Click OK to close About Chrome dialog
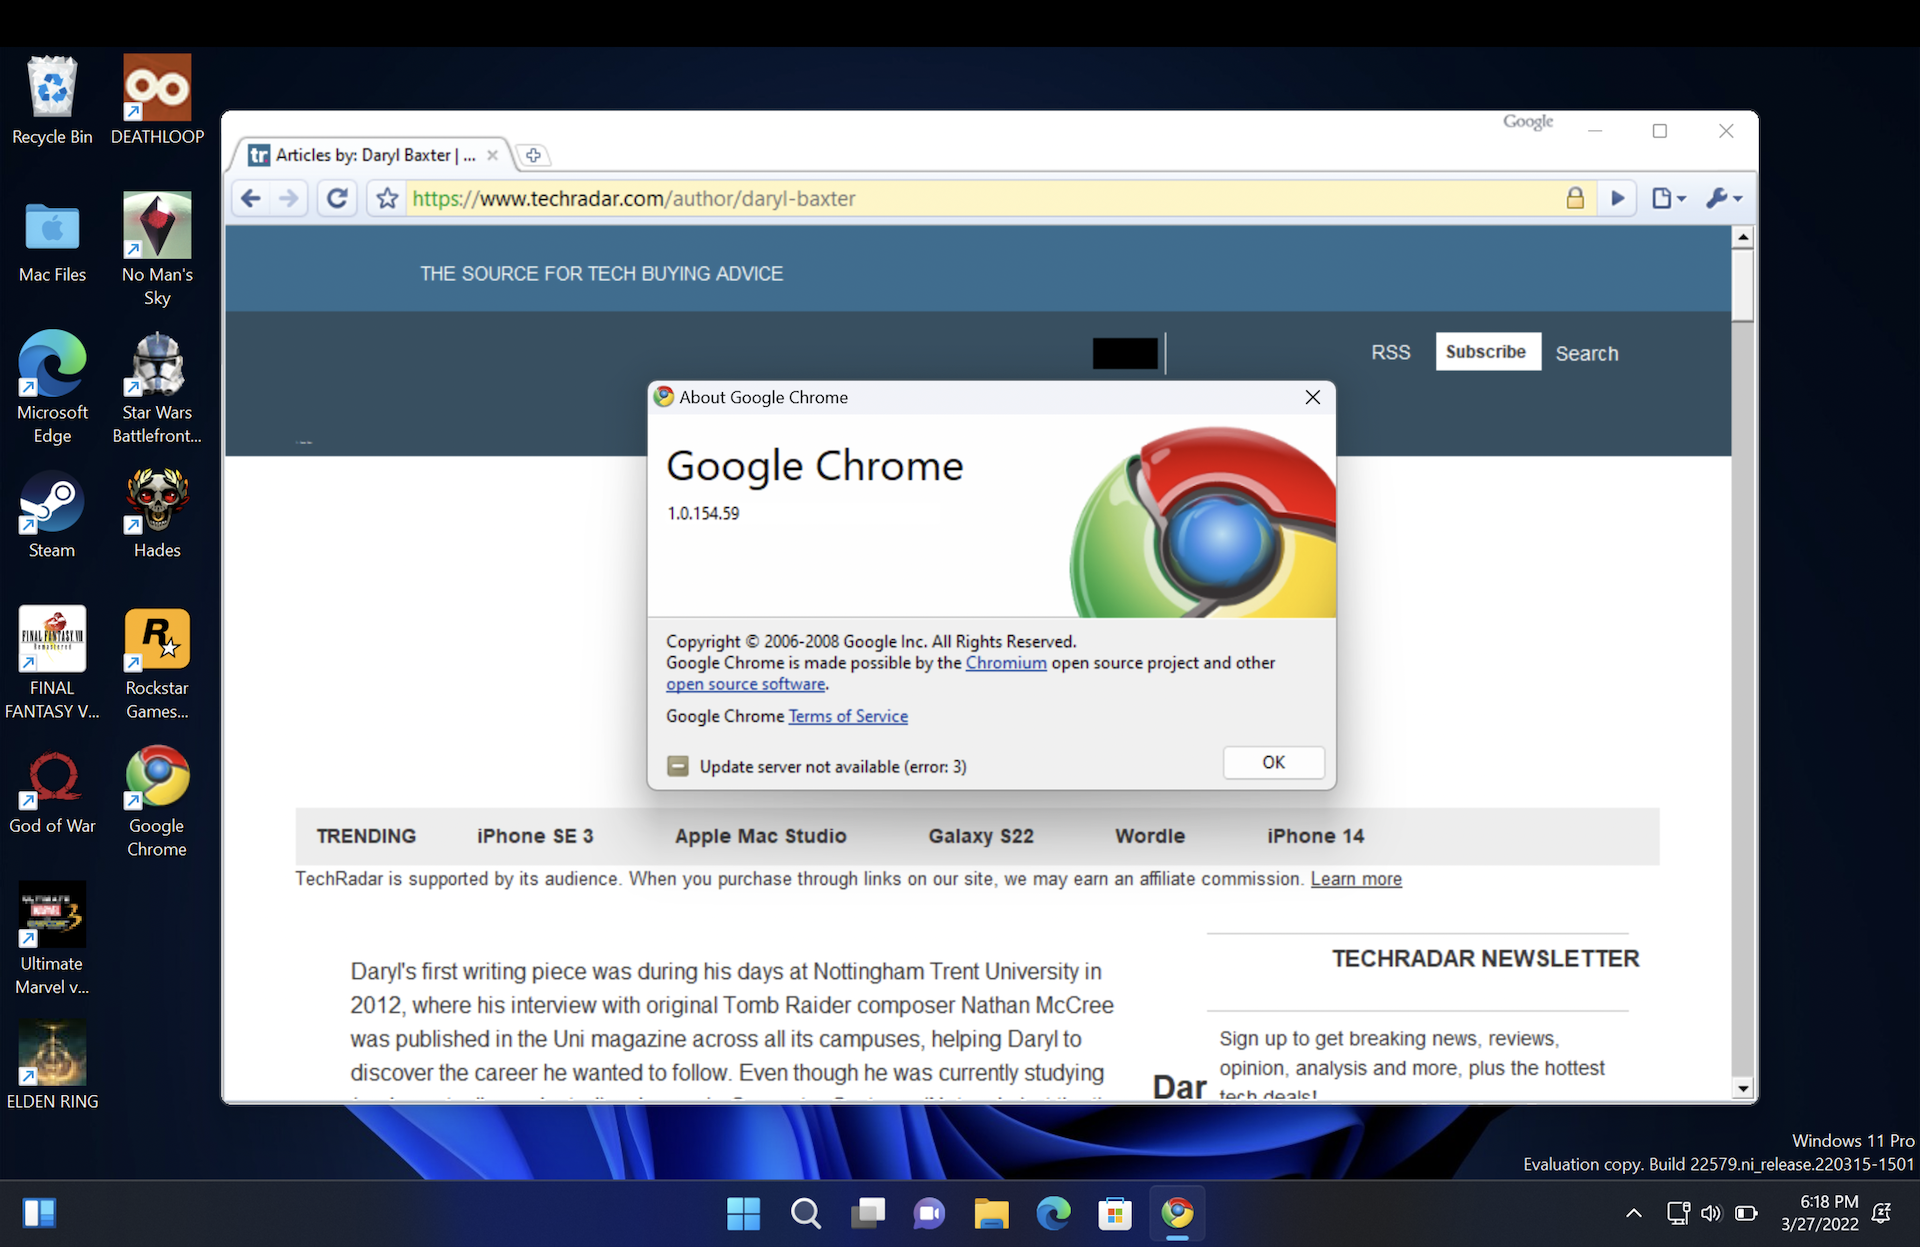1920x1247 pixels. 1269,761
